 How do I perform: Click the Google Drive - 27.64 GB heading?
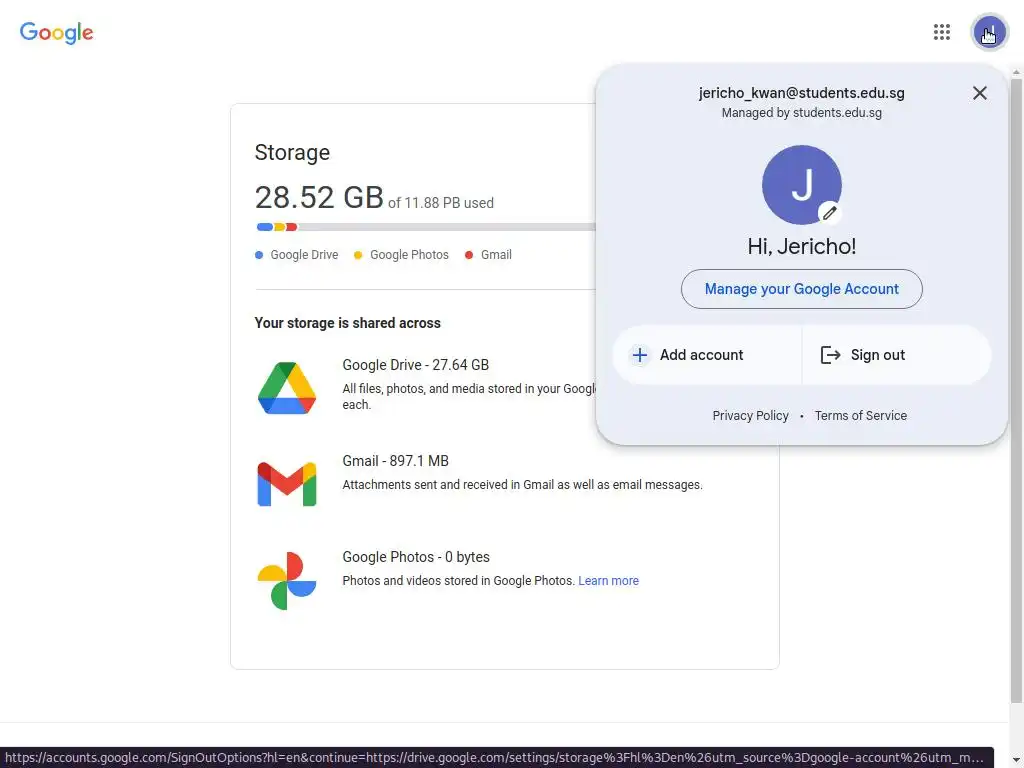[415, 365]
